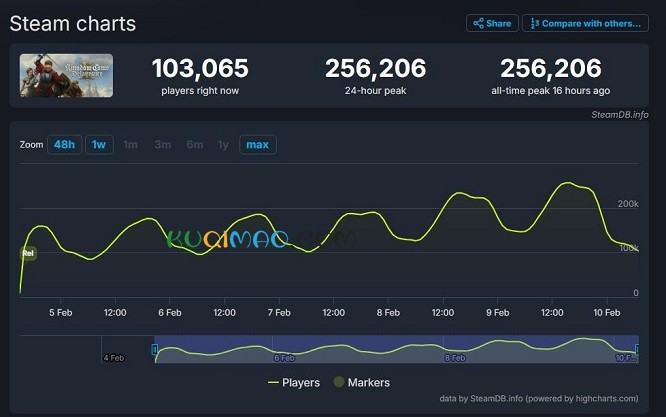
Task: Click the 6 Feb navigator label
Action: click(284, 358)
